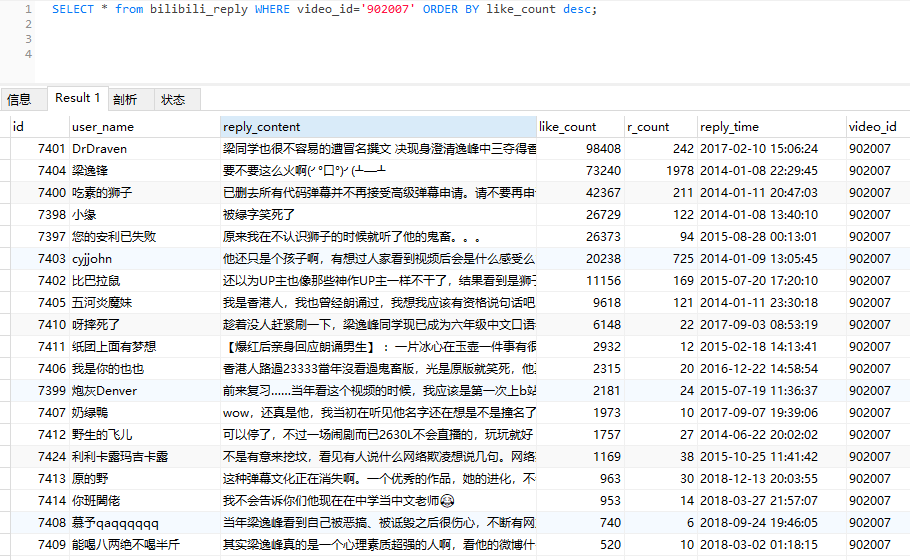Sort by the id column header
The image size is (910, 560).
(39, 127)
